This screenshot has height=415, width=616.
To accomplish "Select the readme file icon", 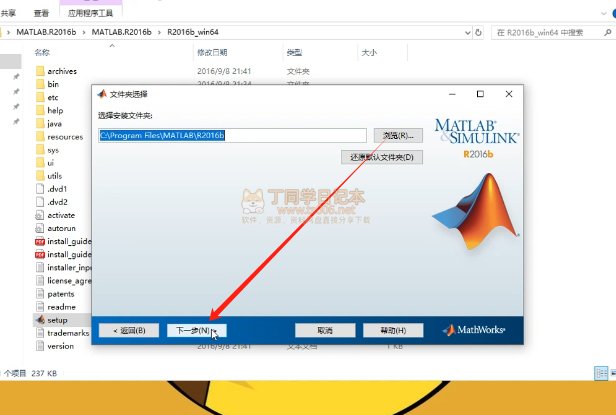I will 40,307.
